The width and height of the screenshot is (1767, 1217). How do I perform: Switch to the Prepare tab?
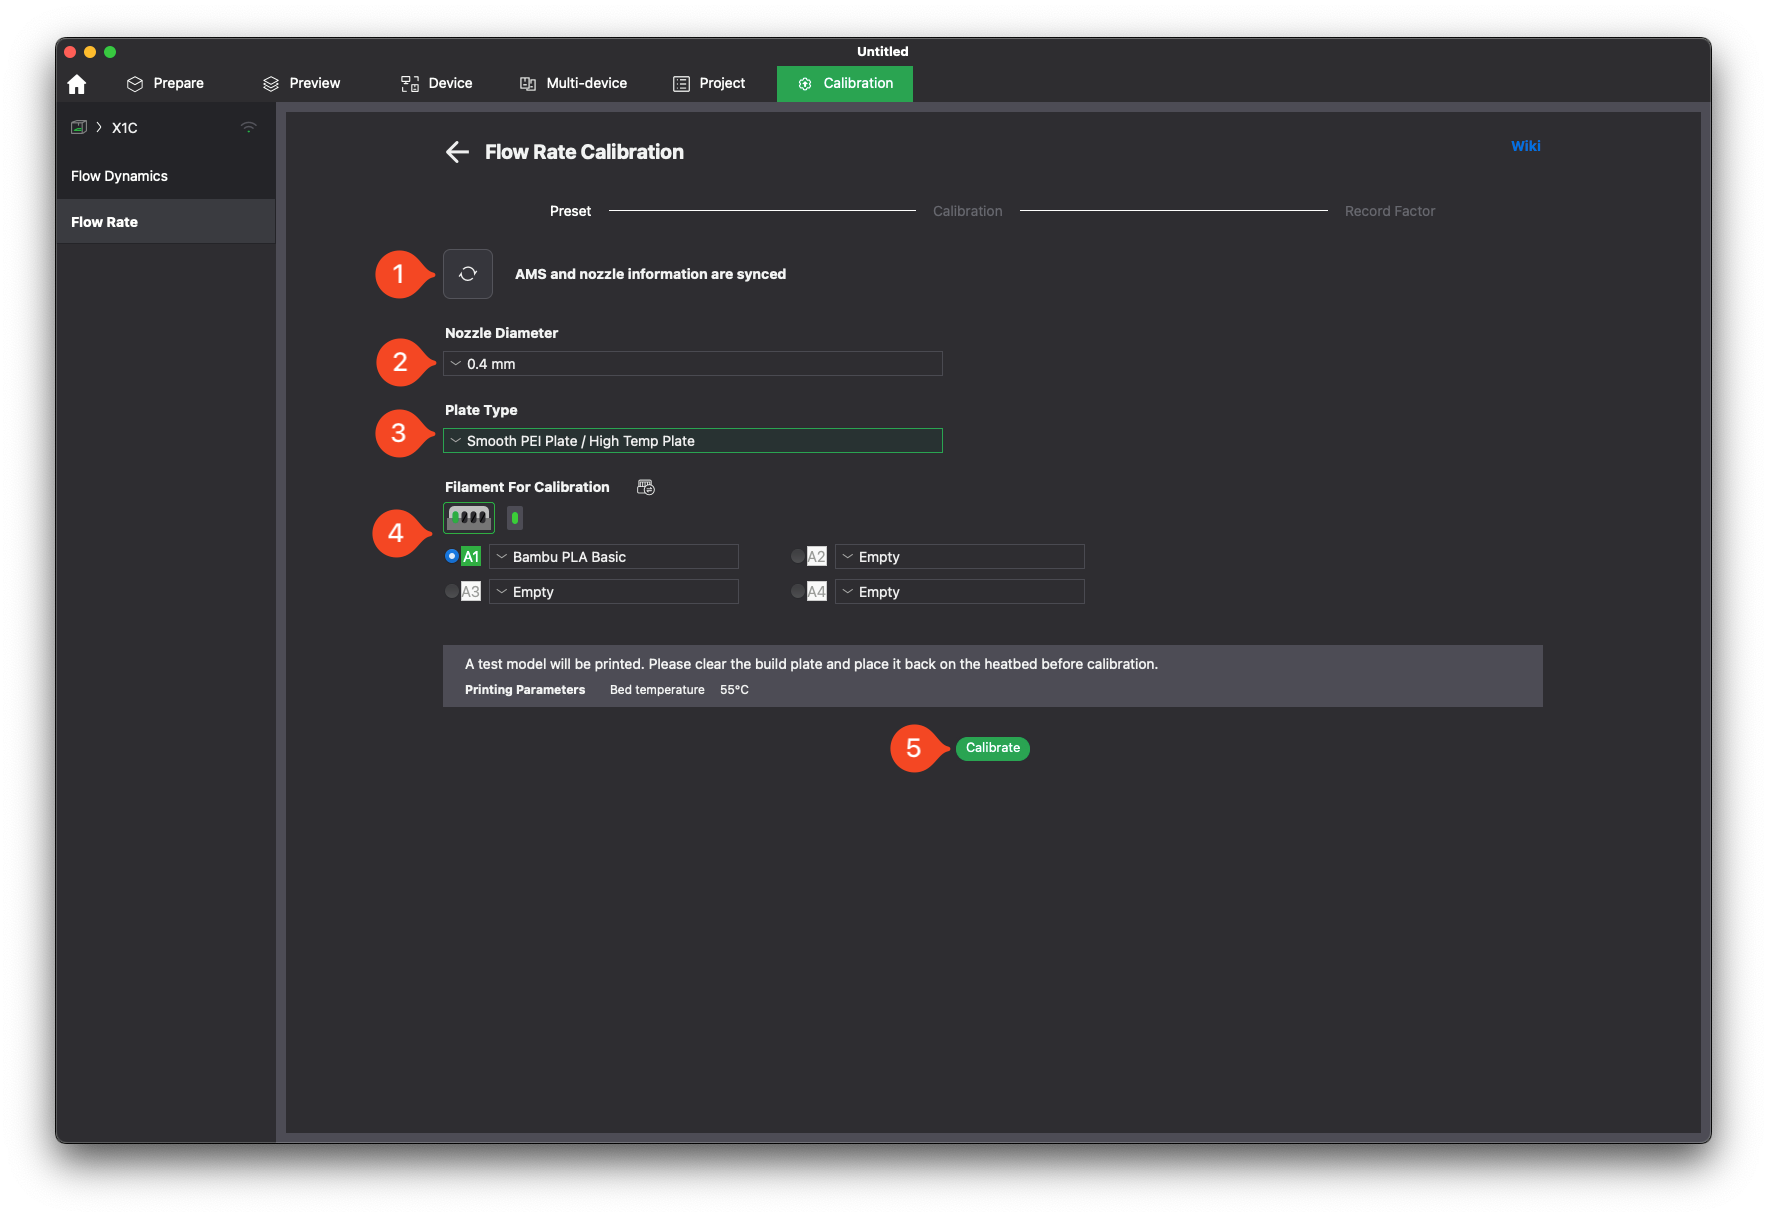[x=165, y=84]
